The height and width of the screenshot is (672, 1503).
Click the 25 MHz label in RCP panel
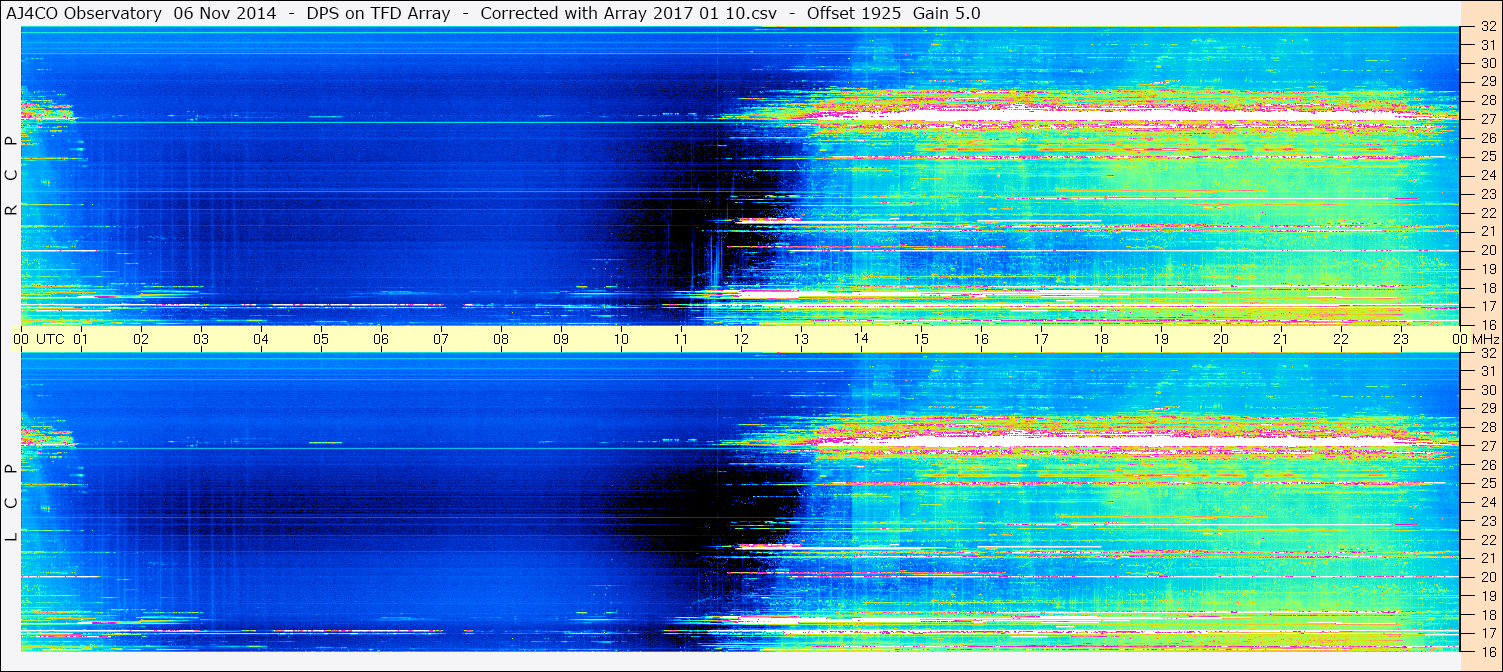[x=1487, y=156]
